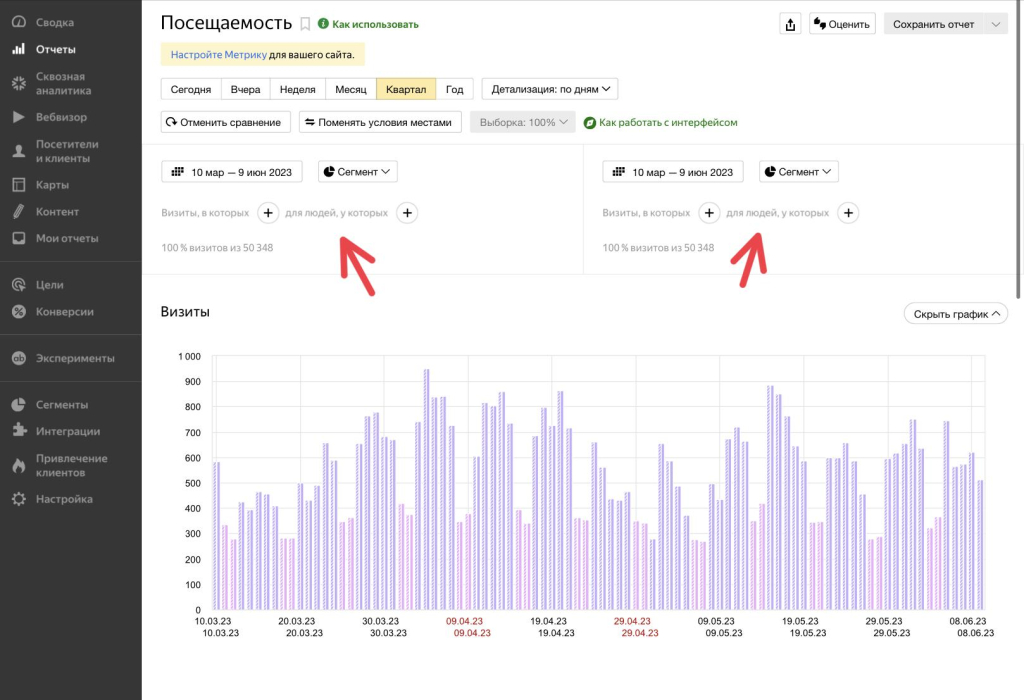
Task: Open the right date range 10 мар — 9 июн 2023
Action: point(674,172)
